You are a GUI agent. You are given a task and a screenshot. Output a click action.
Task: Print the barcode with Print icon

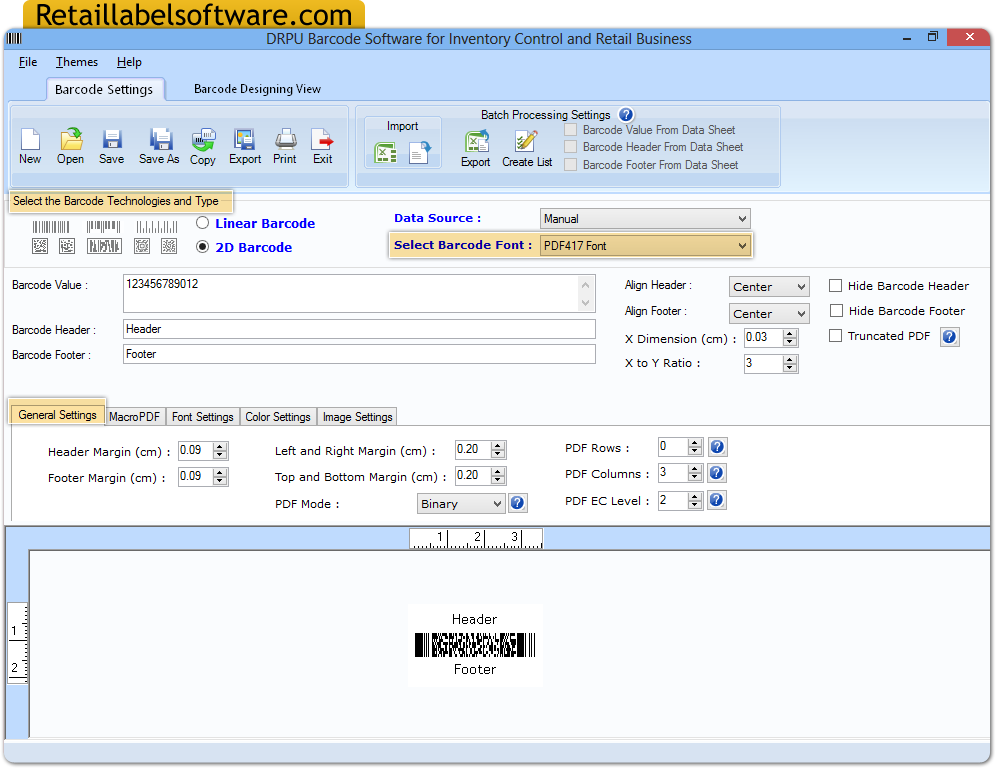(x=285, y=139)
